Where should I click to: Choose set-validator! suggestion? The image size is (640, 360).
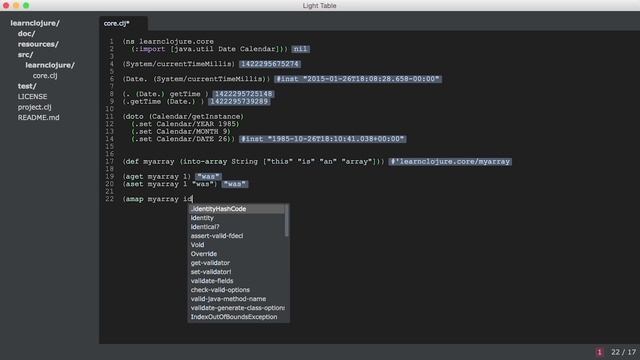click(237, 272)
